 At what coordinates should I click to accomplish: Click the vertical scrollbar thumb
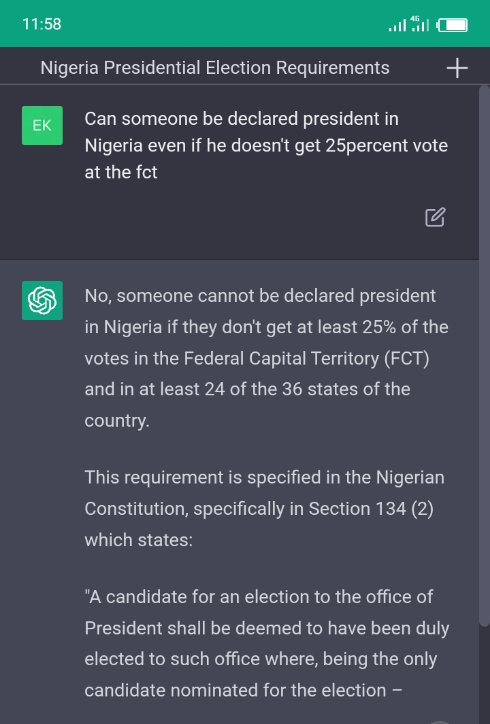[484, 356]
